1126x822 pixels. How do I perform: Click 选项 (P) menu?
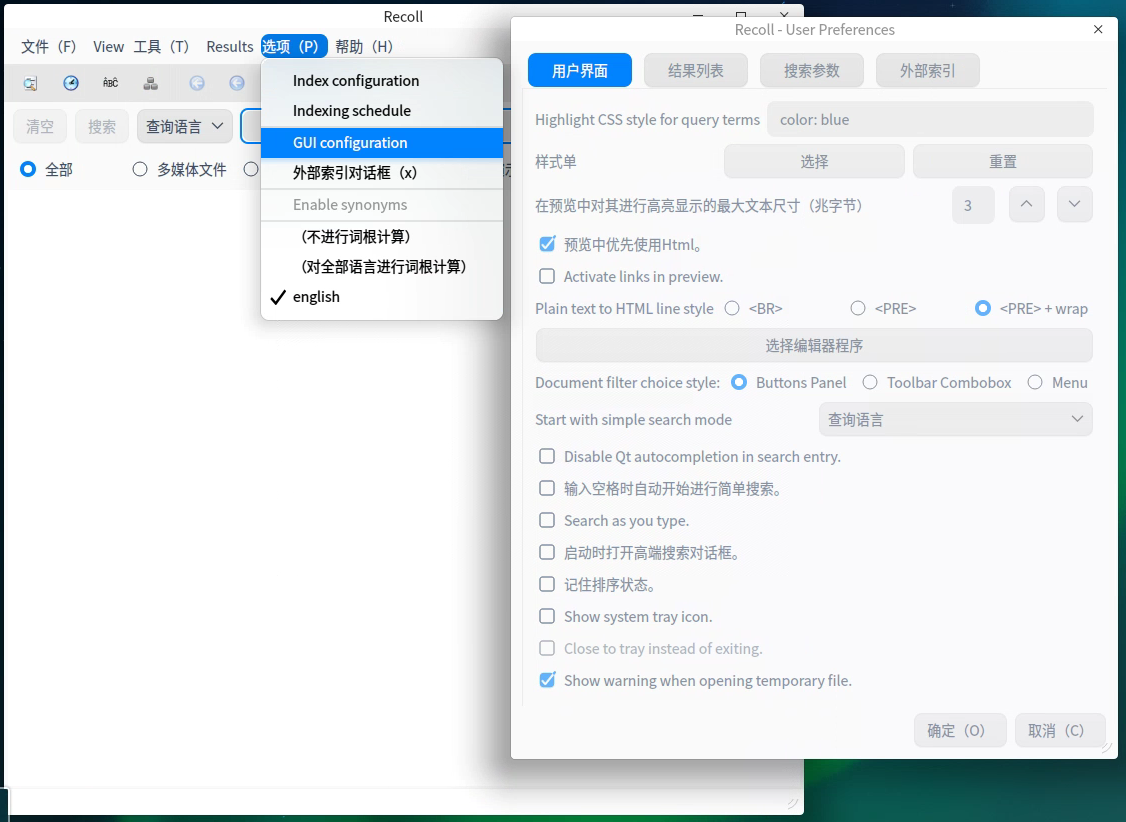coord(294,47)
